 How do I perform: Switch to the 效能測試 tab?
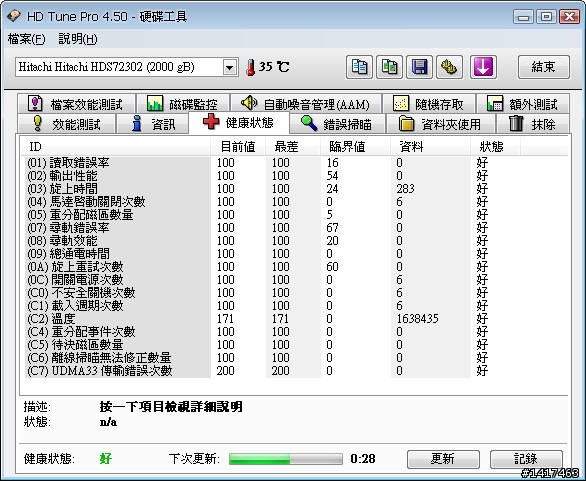[67, 124]
